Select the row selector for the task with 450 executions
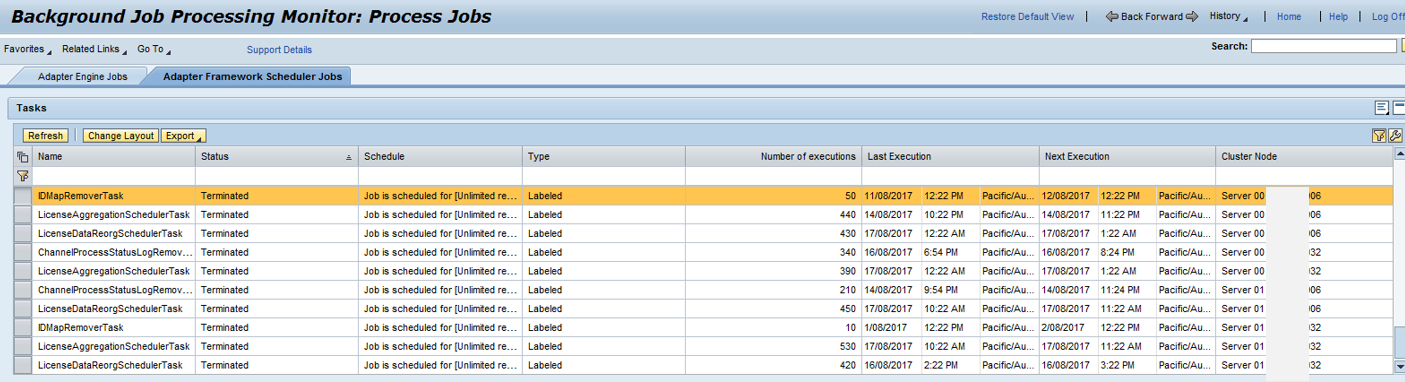The width and height of the screenshot is (1405, 382). pos(23,309)
